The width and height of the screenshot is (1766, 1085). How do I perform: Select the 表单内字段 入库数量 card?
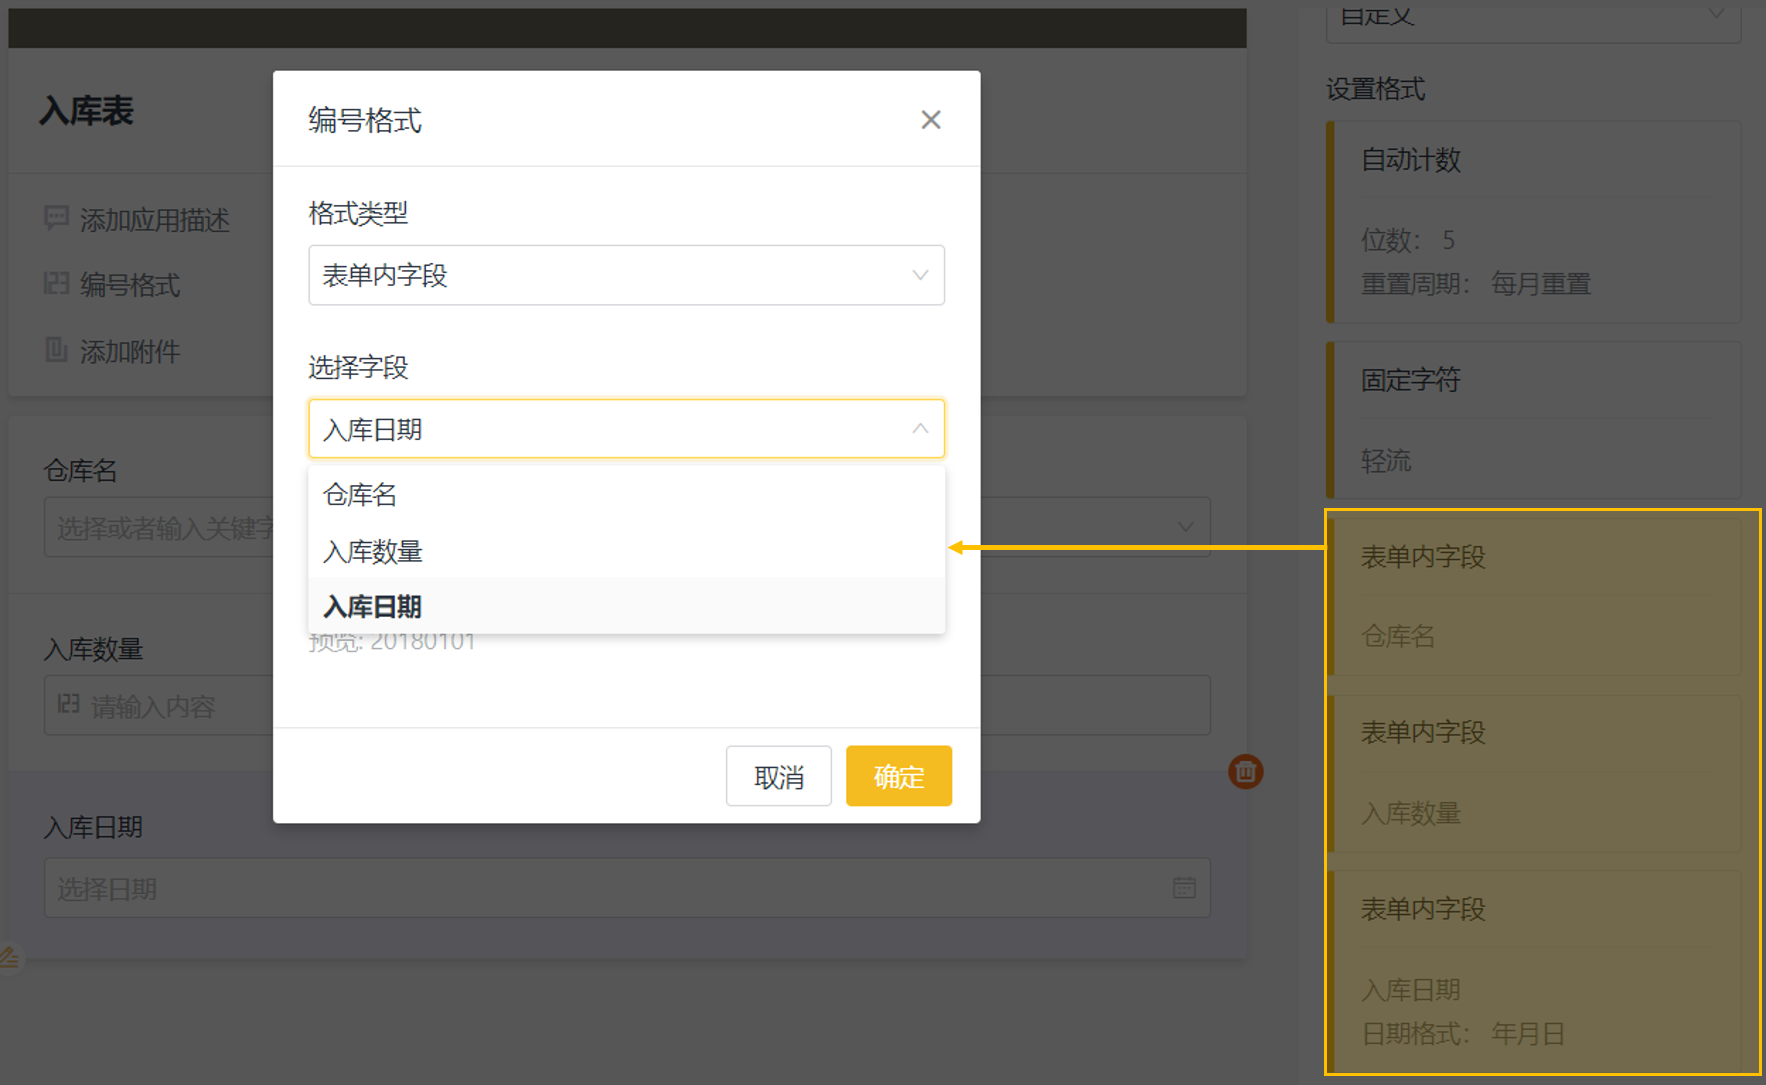coord(1533,773)
